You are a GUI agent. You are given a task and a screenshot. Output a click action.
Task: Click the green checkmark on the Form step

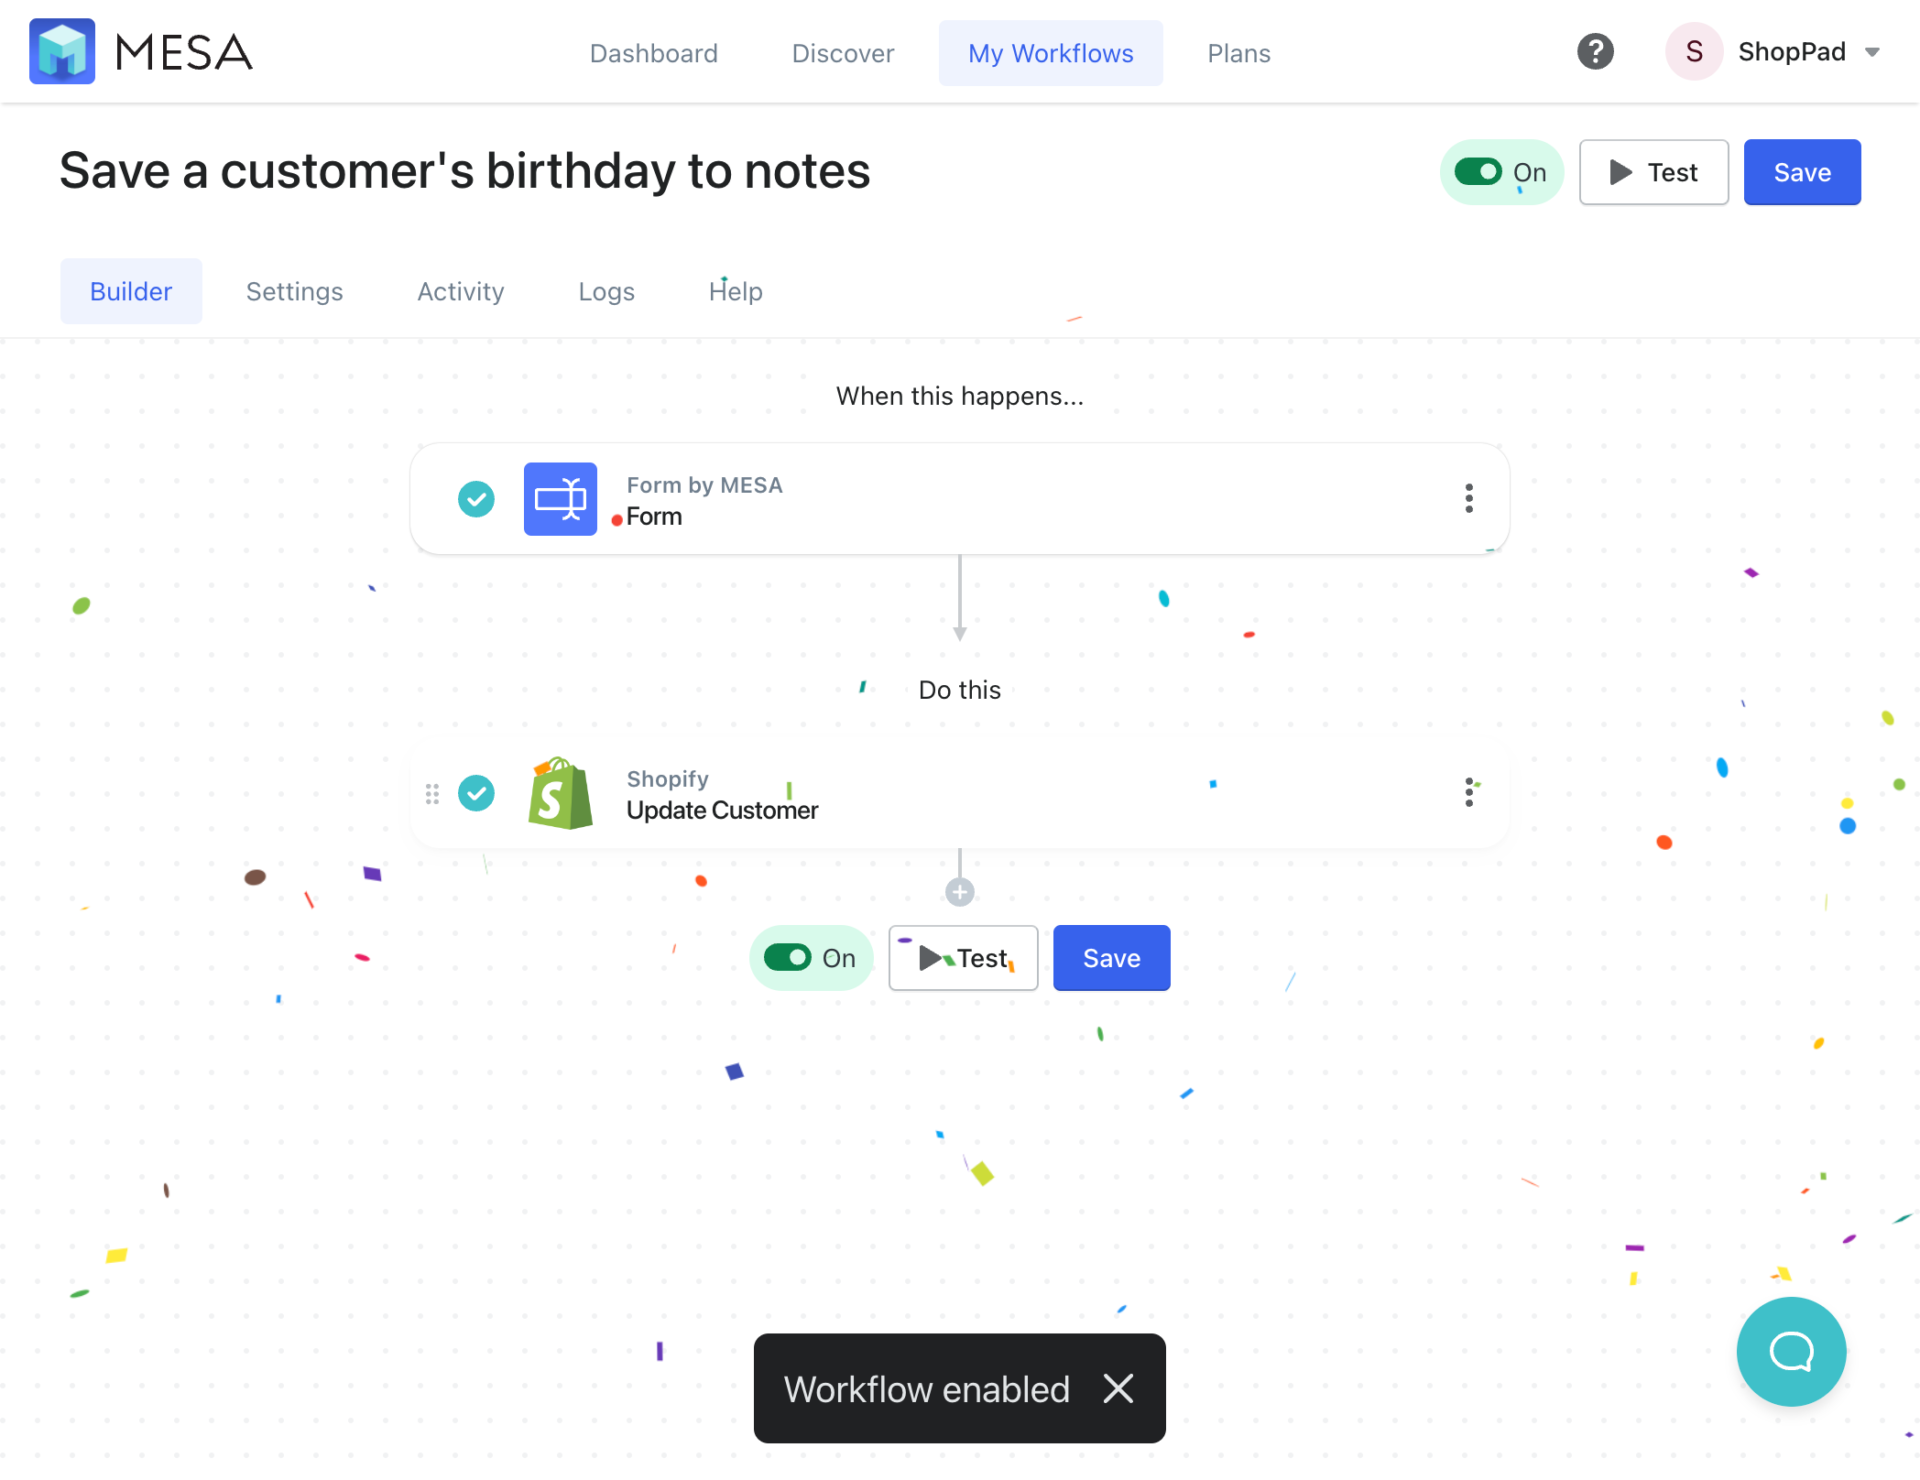pyautogui.click(x=477, y=499)
